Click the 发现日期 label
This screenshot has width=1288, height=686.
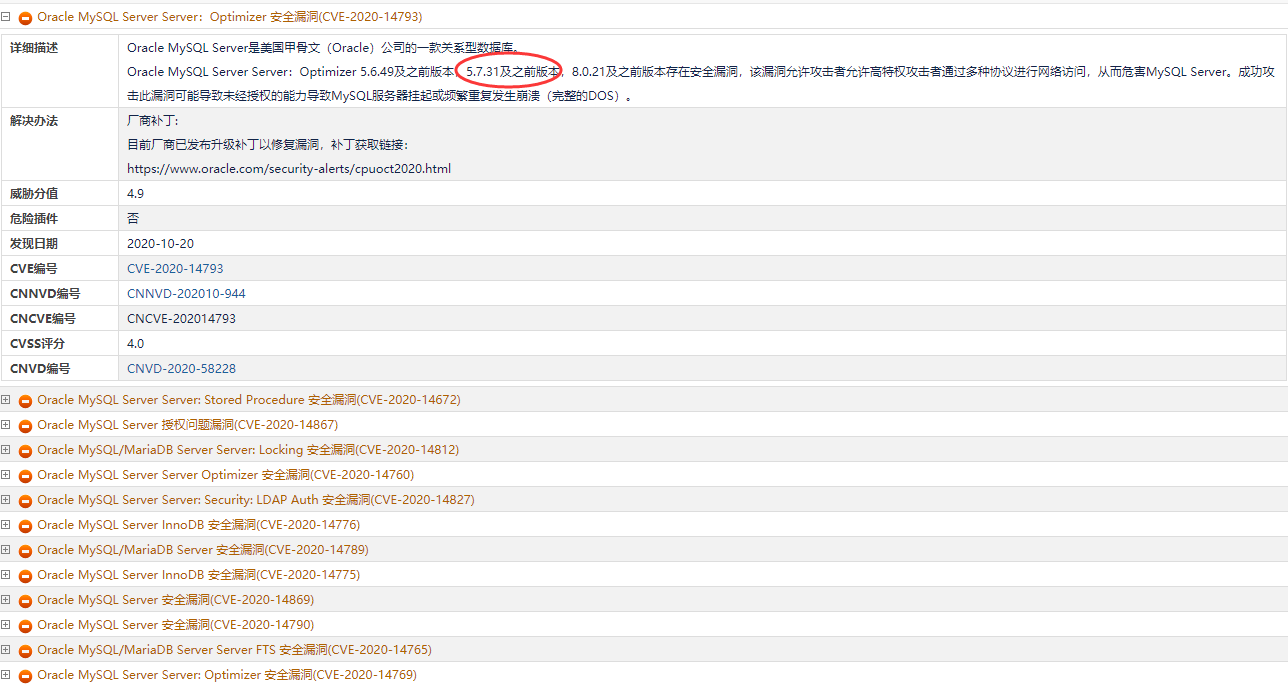[x=34, y=243]
